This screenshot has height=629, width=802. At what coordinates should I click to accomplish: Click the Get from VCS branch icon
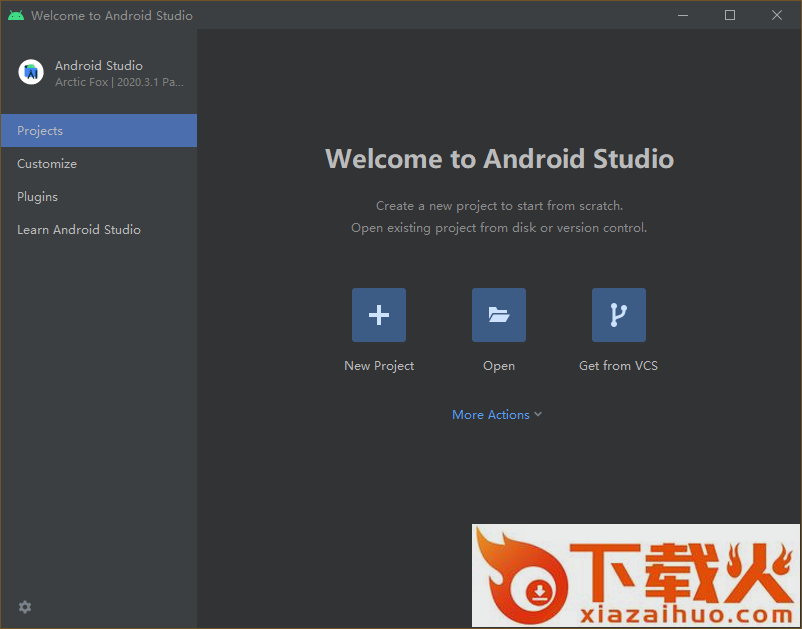click(618, 315)
